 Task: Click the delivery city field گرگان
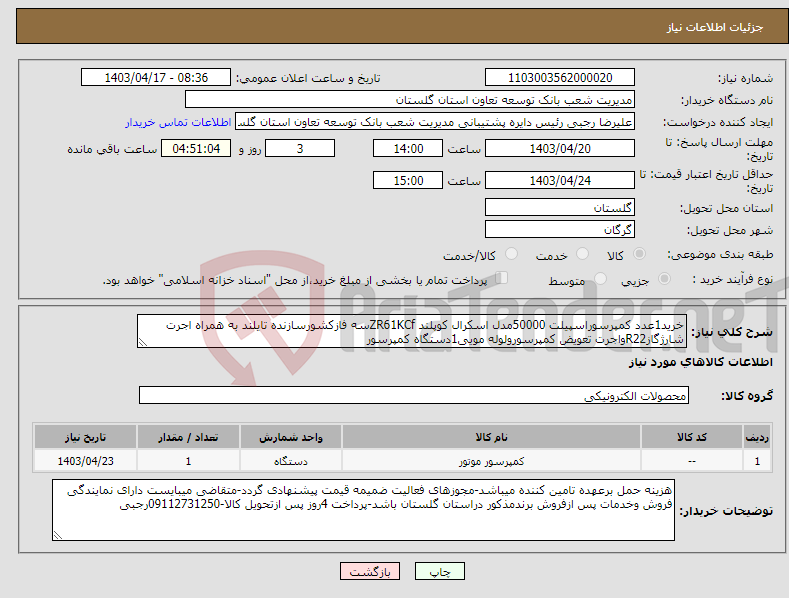560,230
